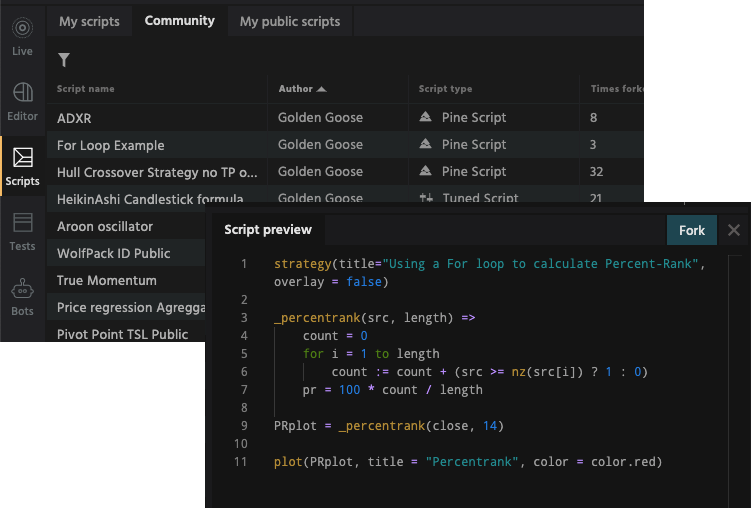Sort by Times forked column header
Screen dimensions: 751x508
pos(617,89)
